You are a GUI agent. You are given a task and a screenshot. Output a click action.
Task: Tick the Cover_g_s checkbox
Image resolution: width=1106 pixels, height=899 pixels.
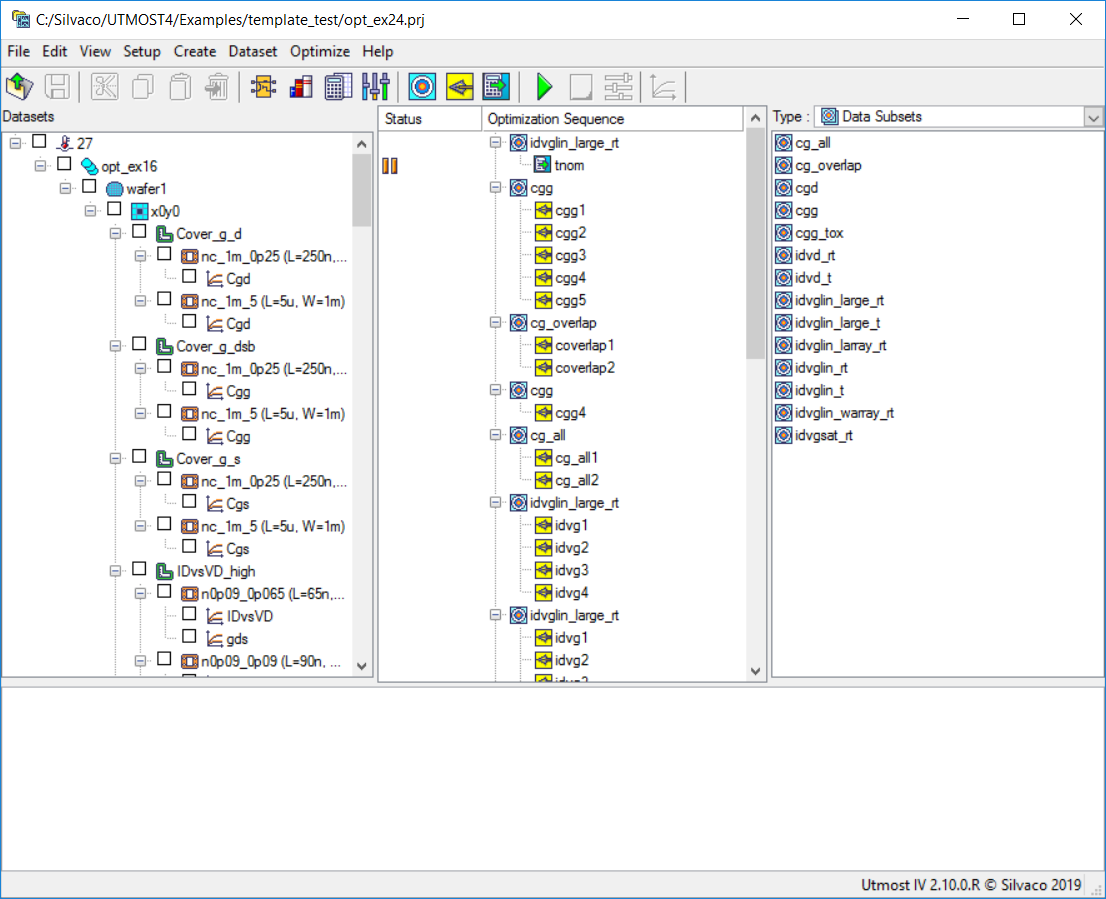click(x=139, y=457)
